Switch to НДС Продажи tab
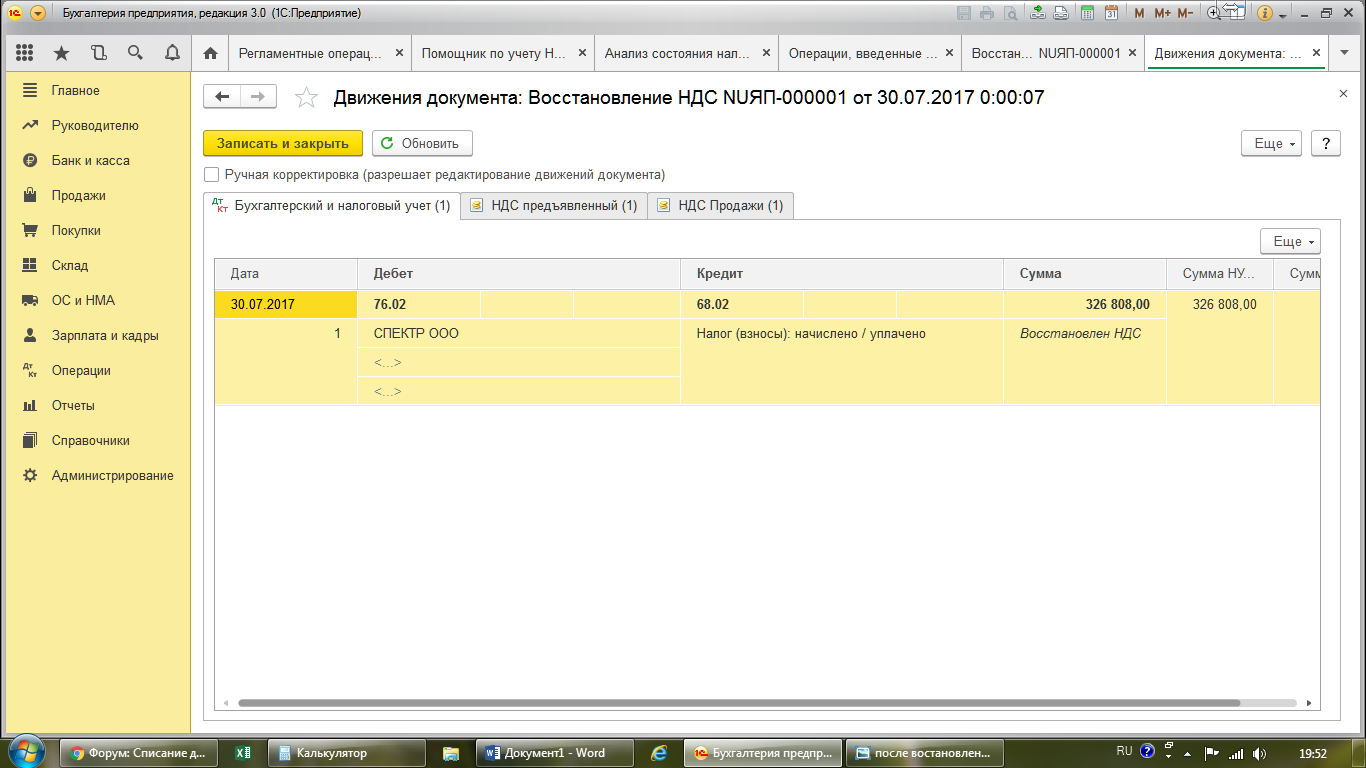The height and width of the screenshot is (768, 1366). click(x=721, y=206)
